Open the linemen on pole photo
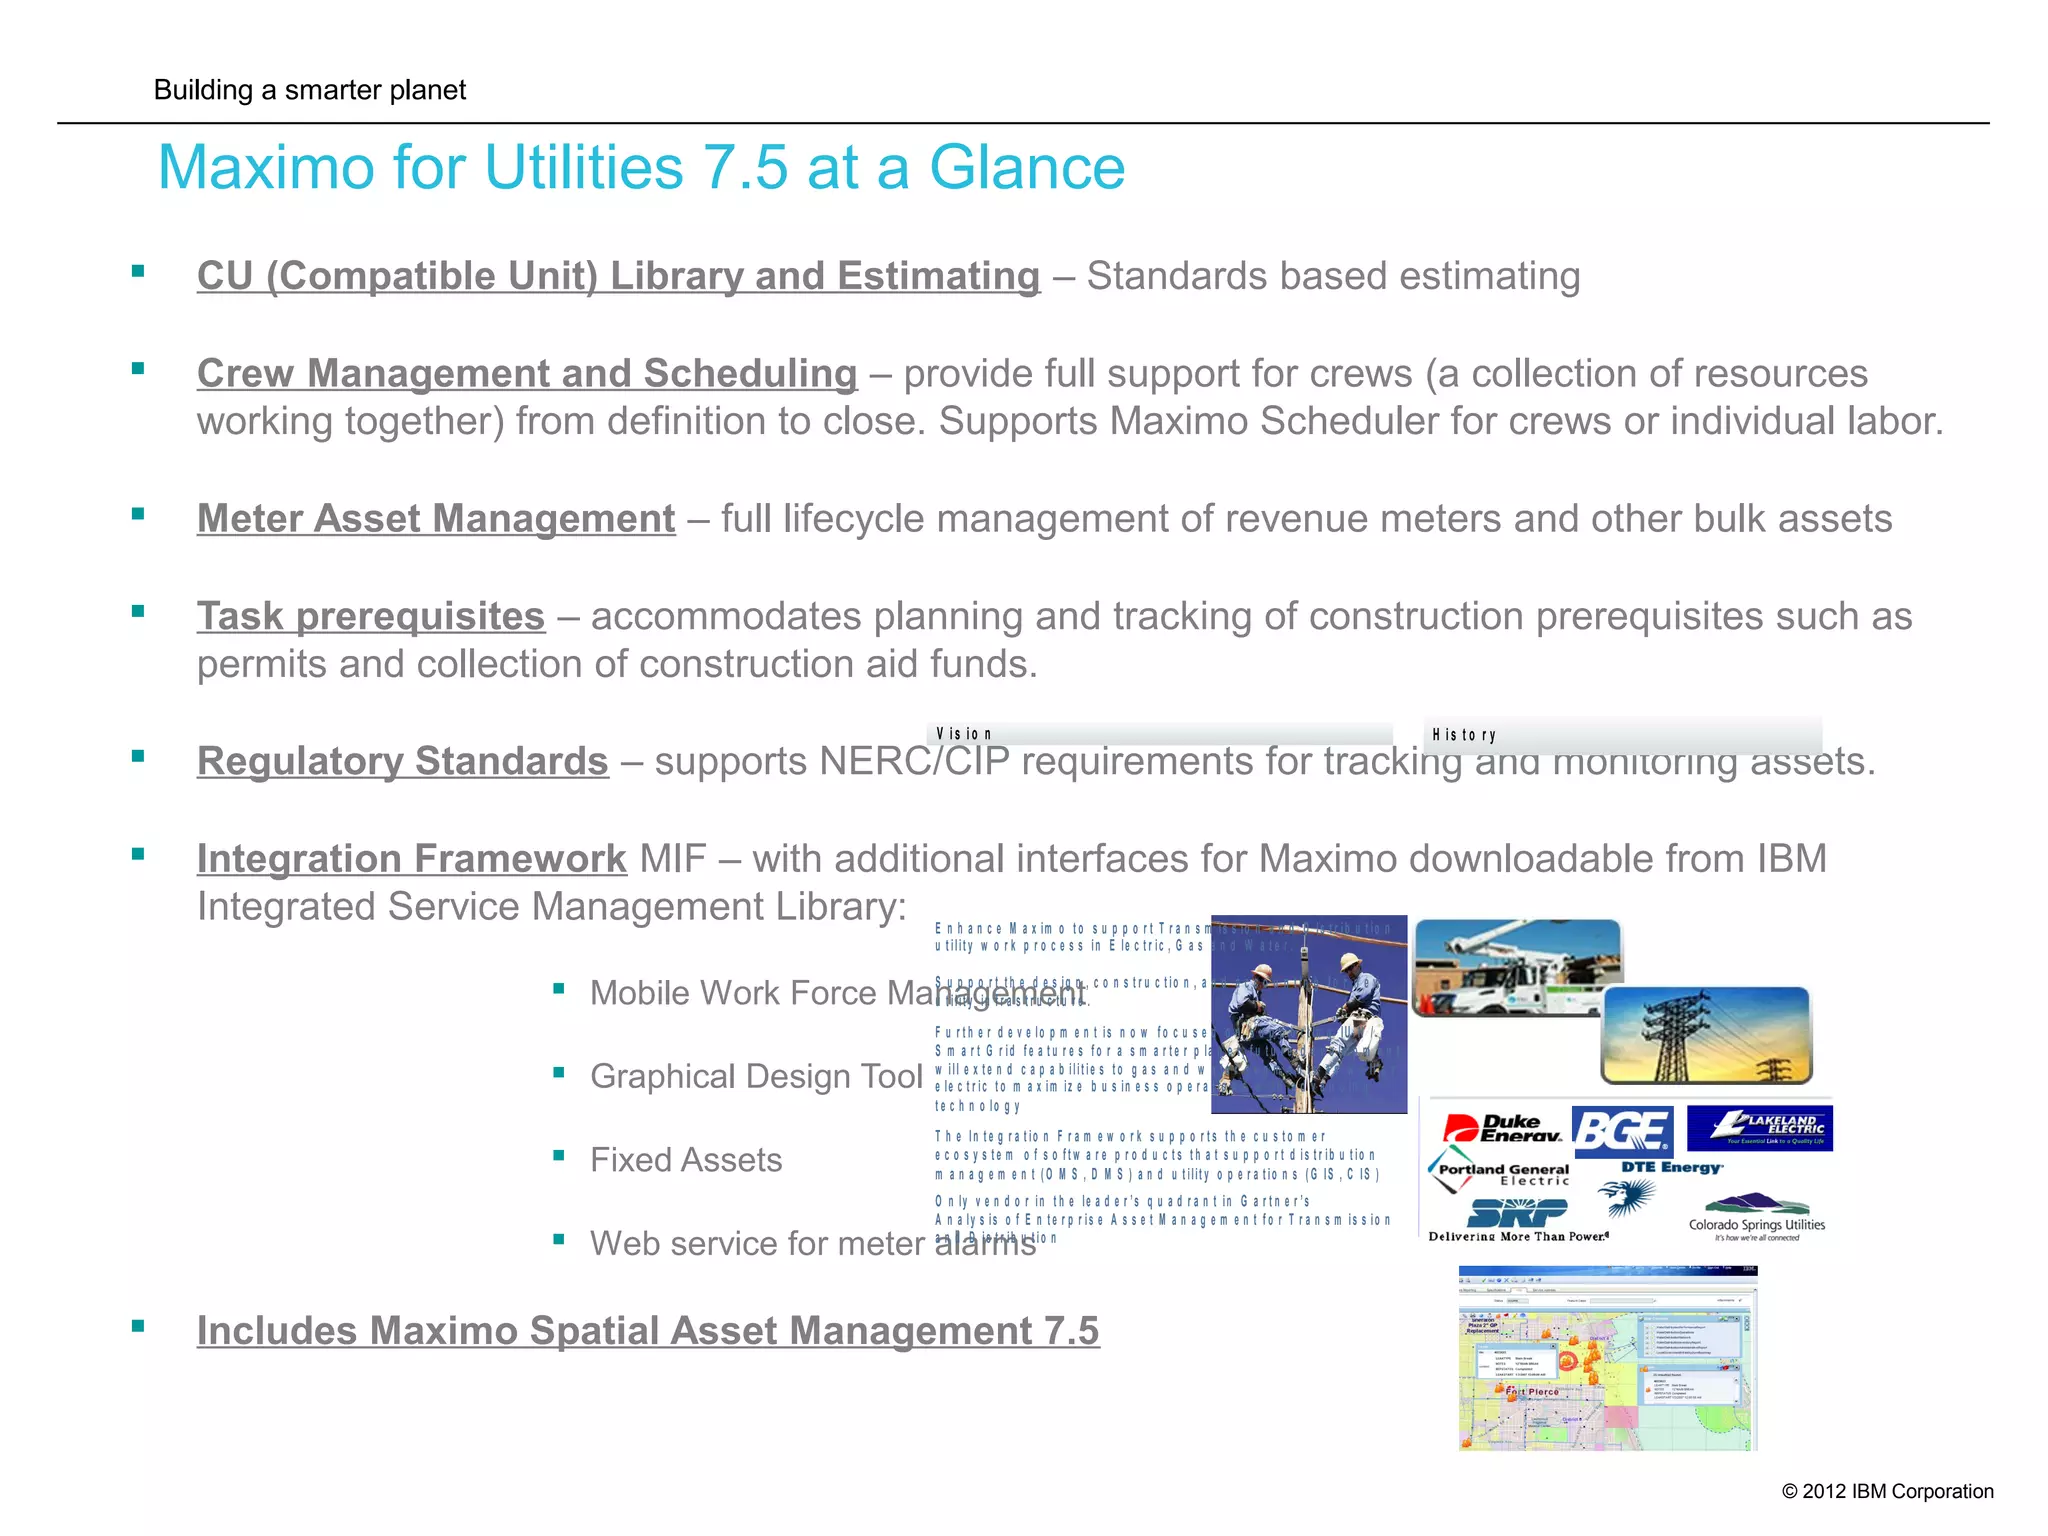Screen dimensions: 2048x1536 (x=1309, y=1014)
